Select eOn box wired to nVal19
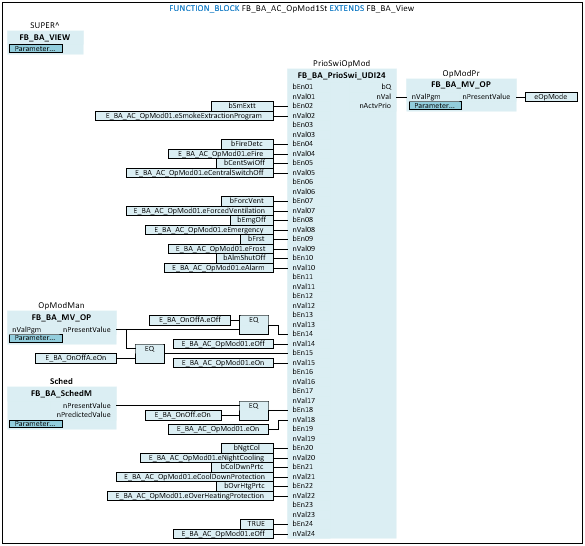The width and height of the screenshot is (585, 546). pos(218,429)
